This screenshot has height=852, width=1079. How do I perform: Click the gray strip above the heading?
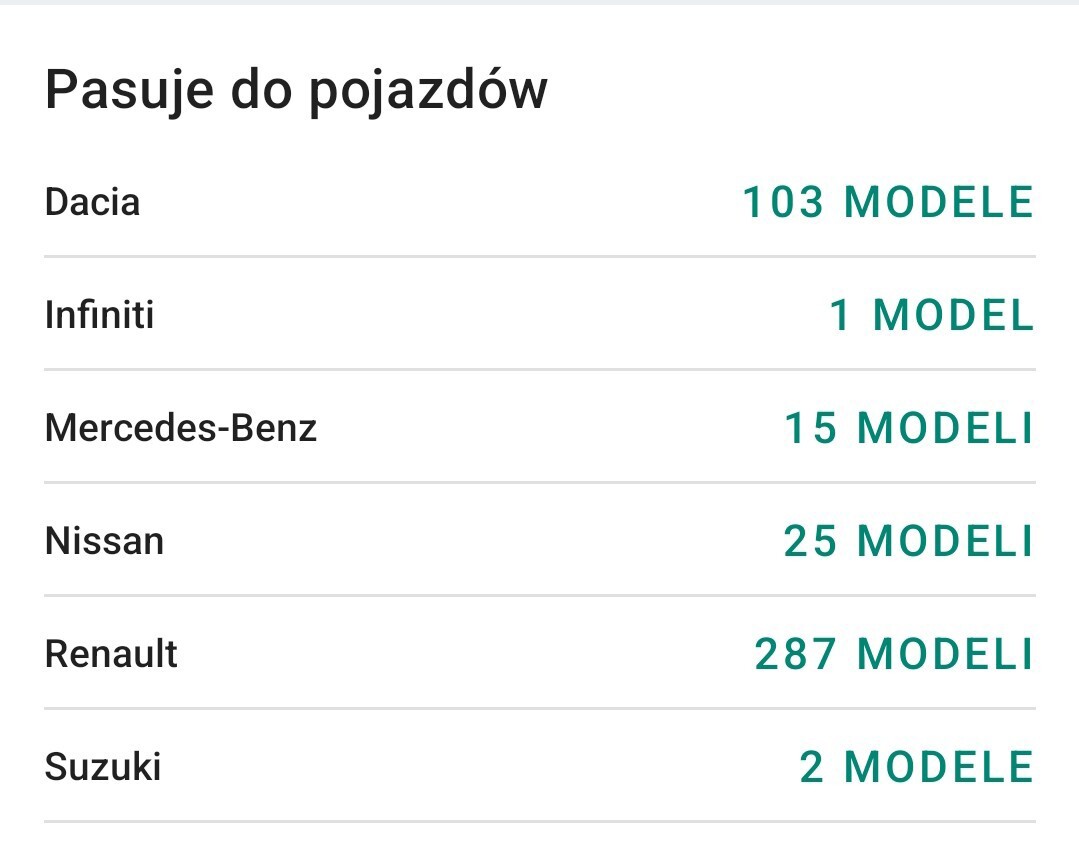pyautogui.click(x=540, y=3)
